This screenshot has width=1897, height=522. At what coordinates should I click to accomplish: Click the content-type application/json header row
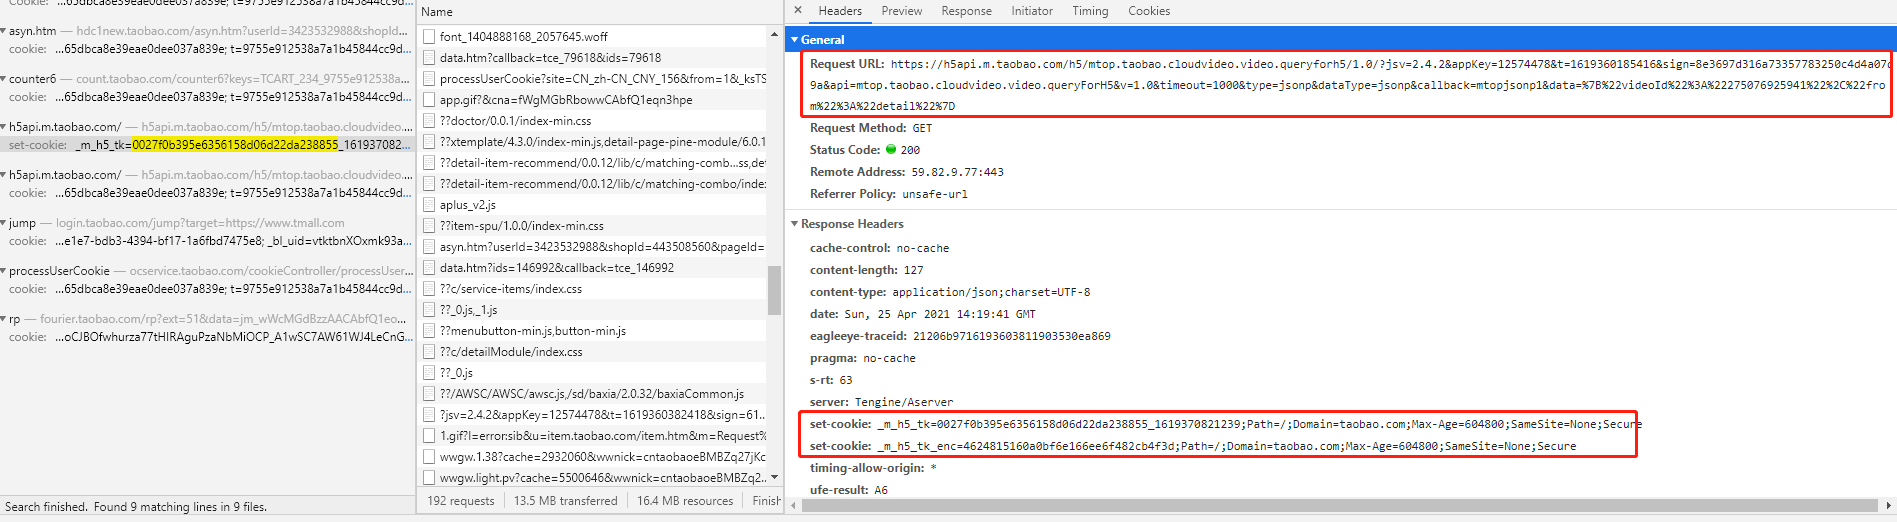[950, 292]
